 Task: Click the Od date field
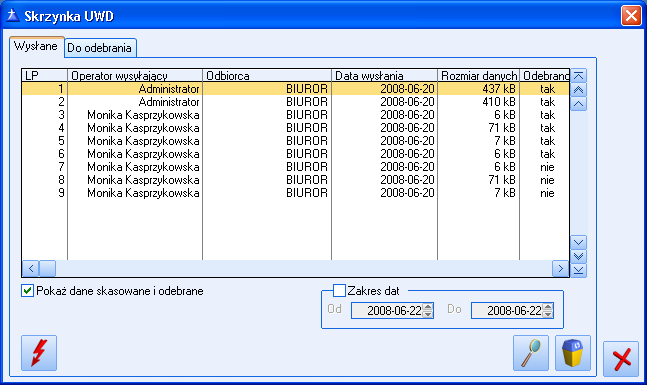[387, 310]
